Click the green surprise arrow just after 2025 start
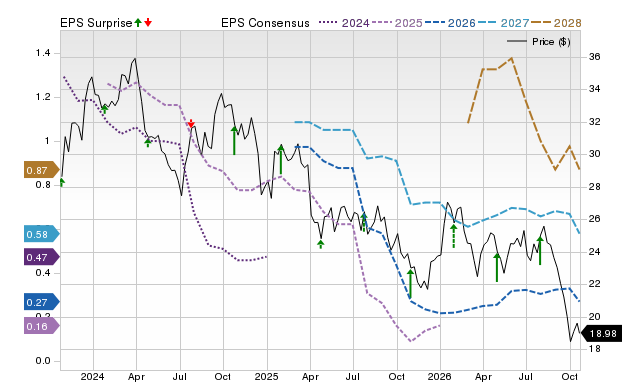Image resolution: width=640 pixels, height=382 pixels. tap(281, 160)
